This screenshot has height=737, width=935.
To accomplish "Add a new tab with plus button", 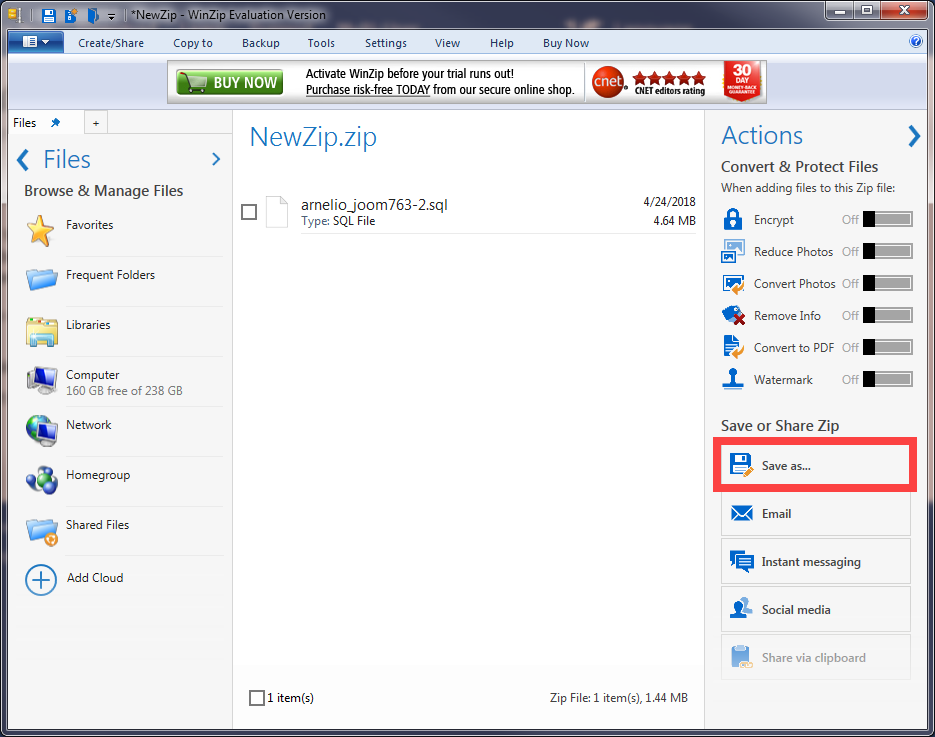I will coord(96,123).
